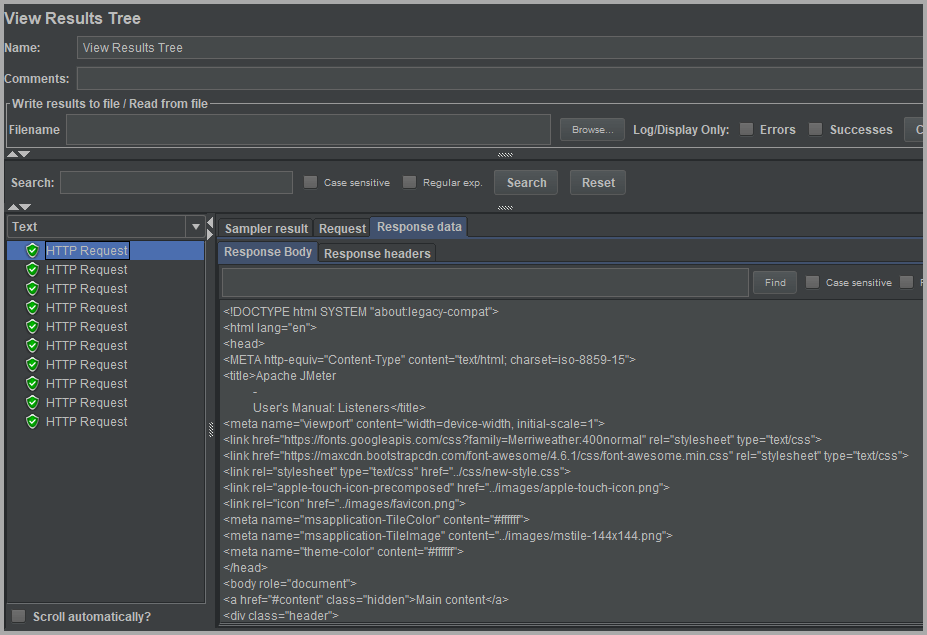Switch to the Sampler result tab

(x=266, y=229)
